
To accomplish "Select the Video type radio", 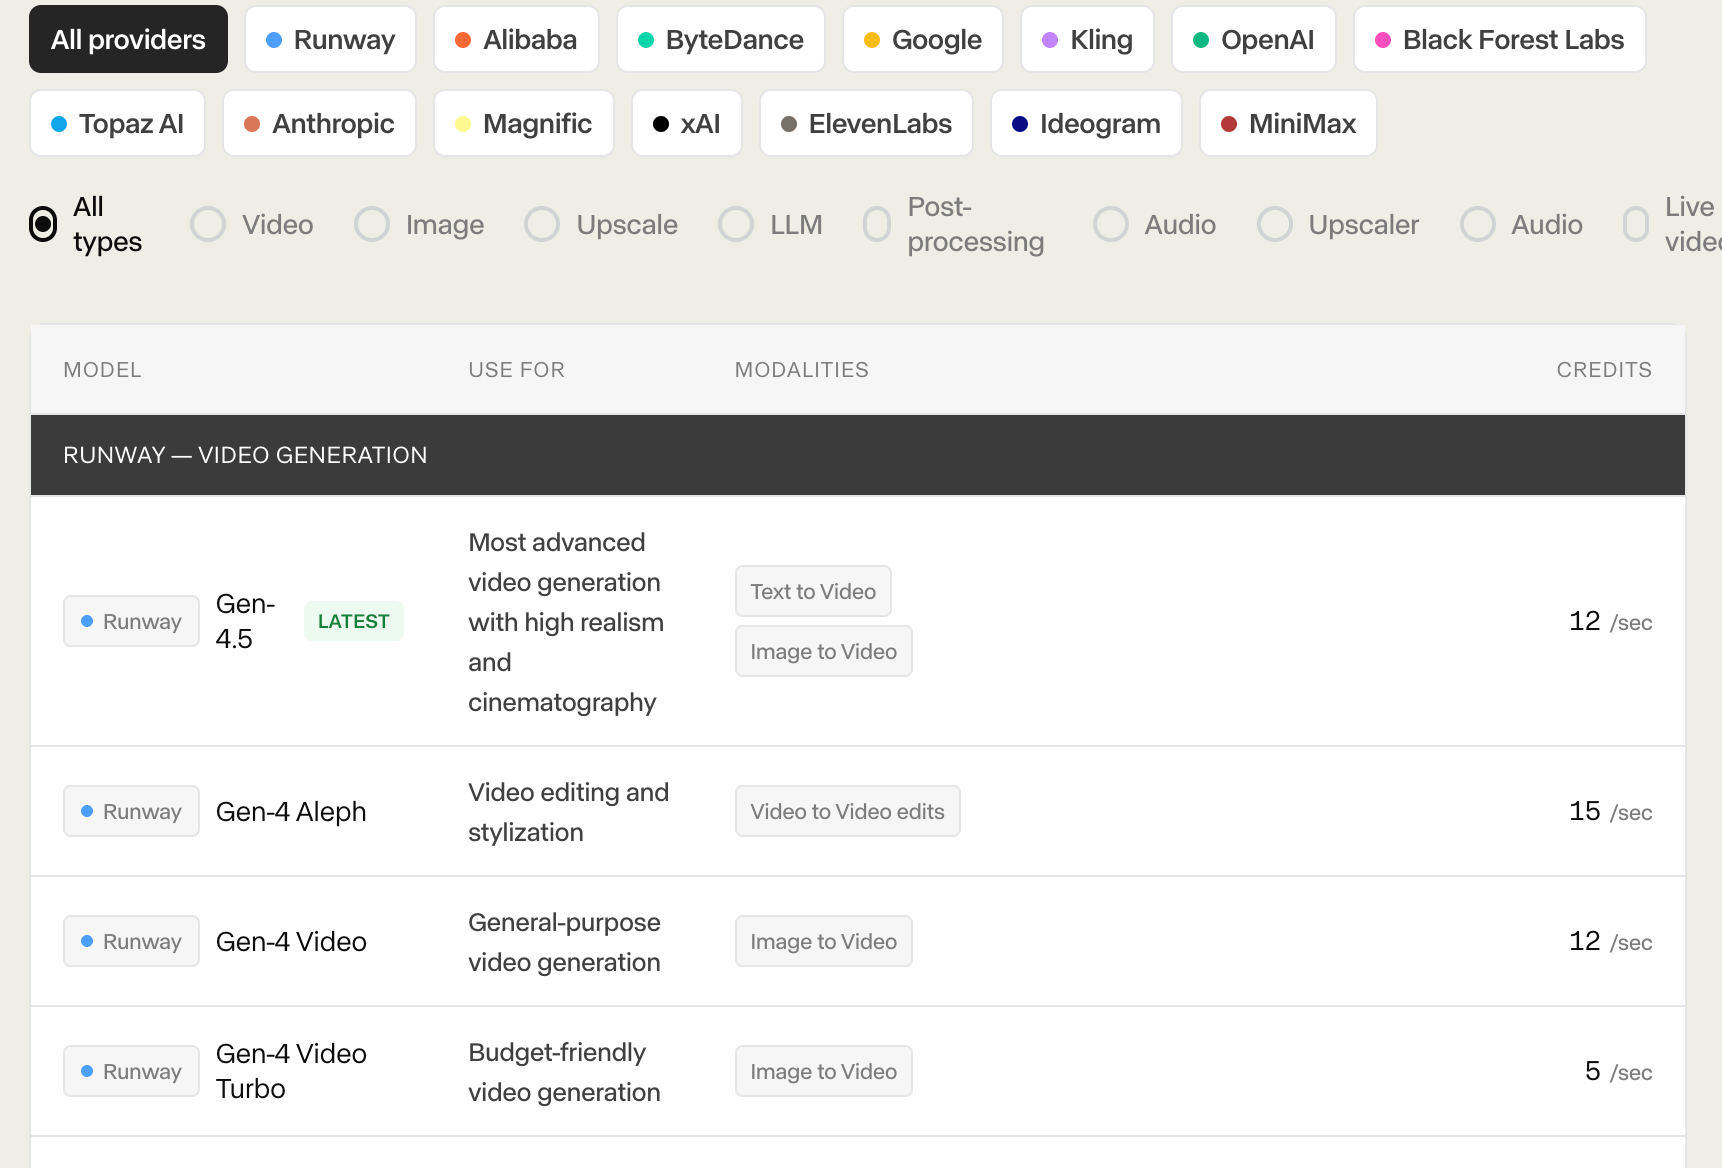I will [x=208, y=225].
